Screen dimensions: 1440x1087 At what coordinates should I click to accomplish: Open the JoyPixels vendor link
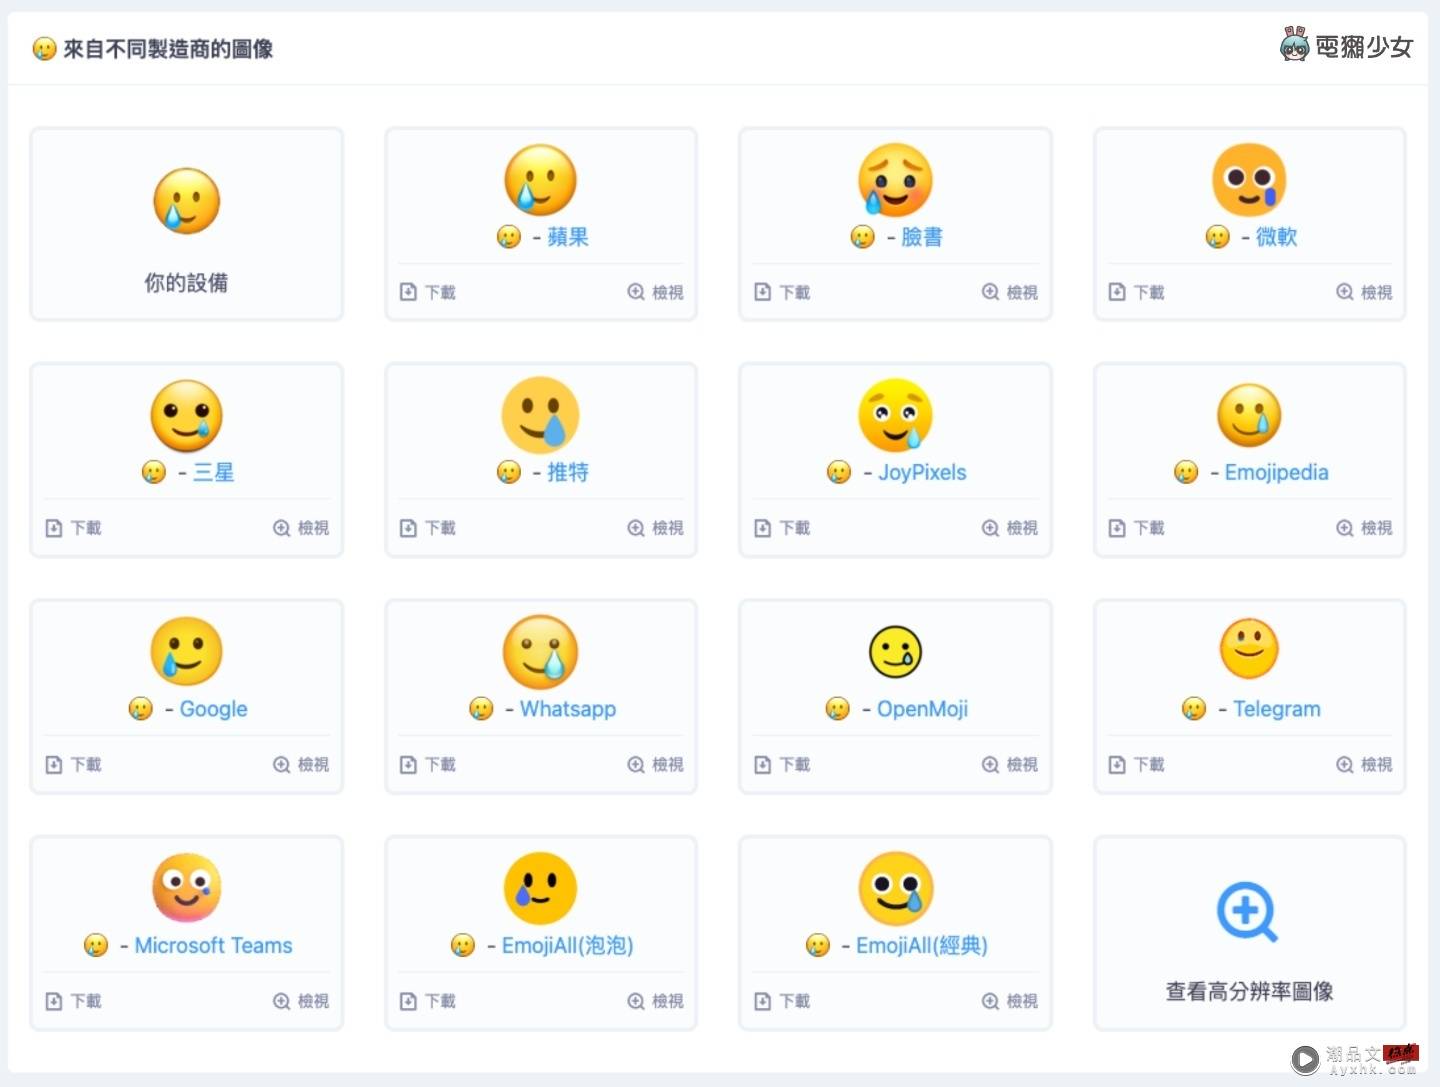point(922,472)
